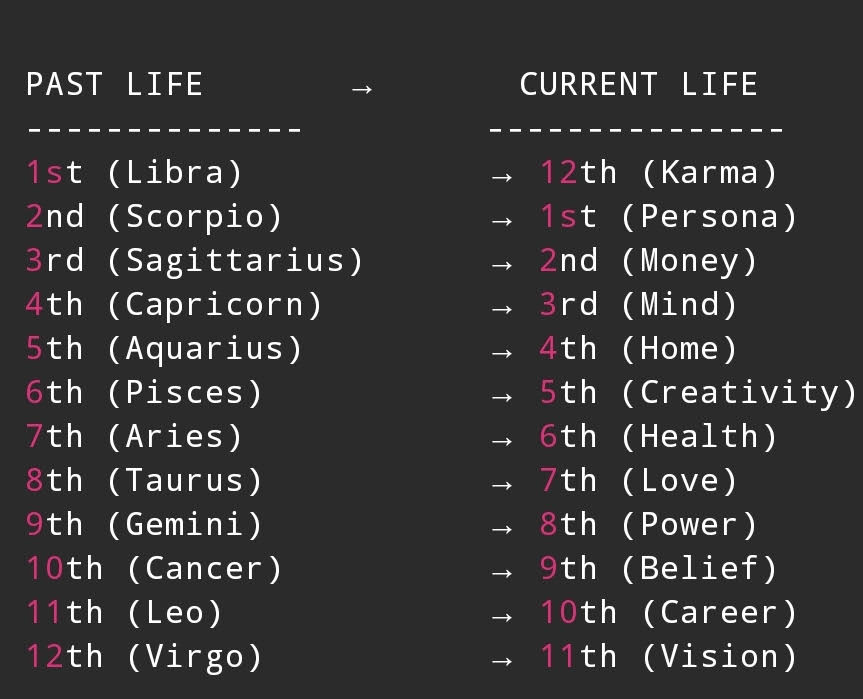Image resolution: width=863 pixels, height=699 pixels.
Task: Click the 1st (Persona) entry
Action: (x=668, y=217)
